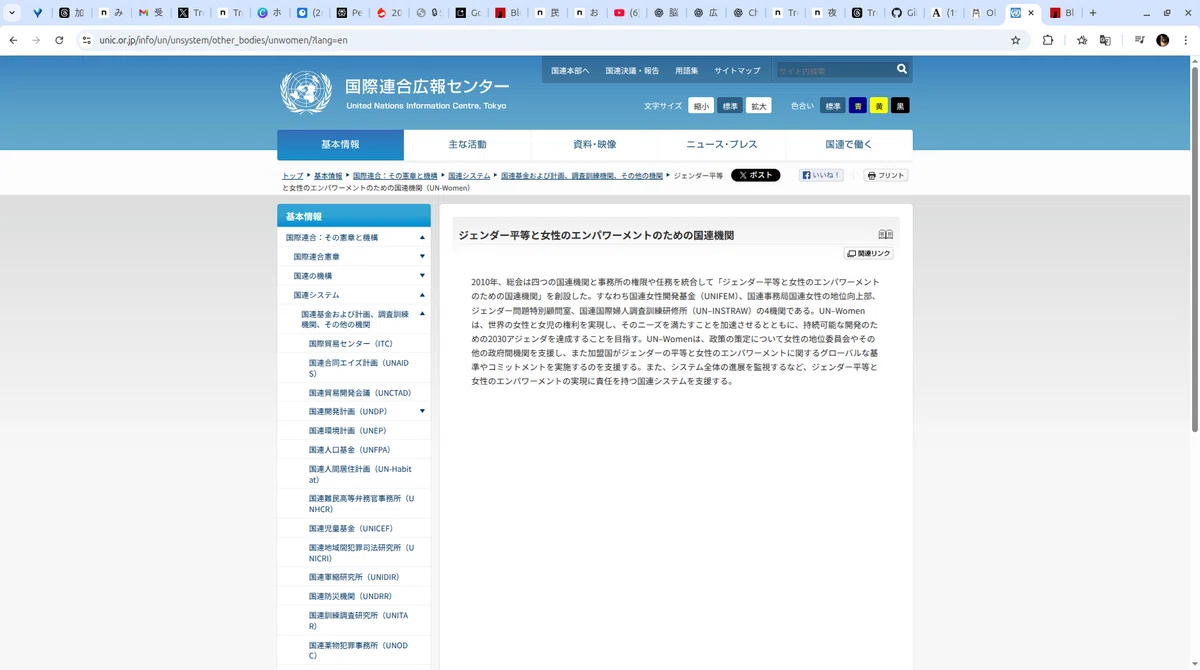The image size is (1200, 670).
Task: Open the 資料・映像 main tab
Action: 595,145
